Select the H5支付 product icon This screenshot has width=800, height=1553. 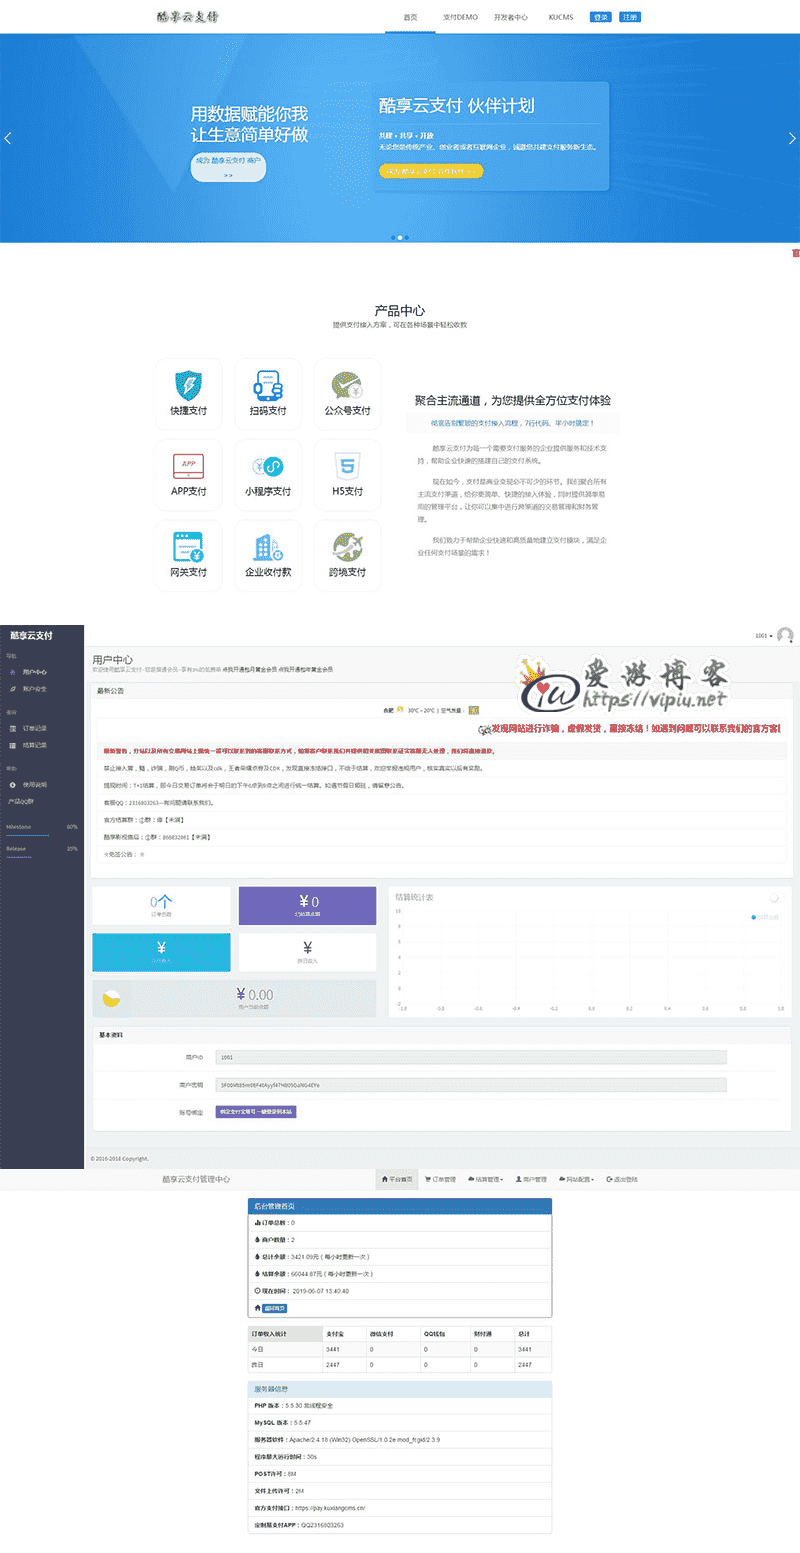(x=347, y=466)
